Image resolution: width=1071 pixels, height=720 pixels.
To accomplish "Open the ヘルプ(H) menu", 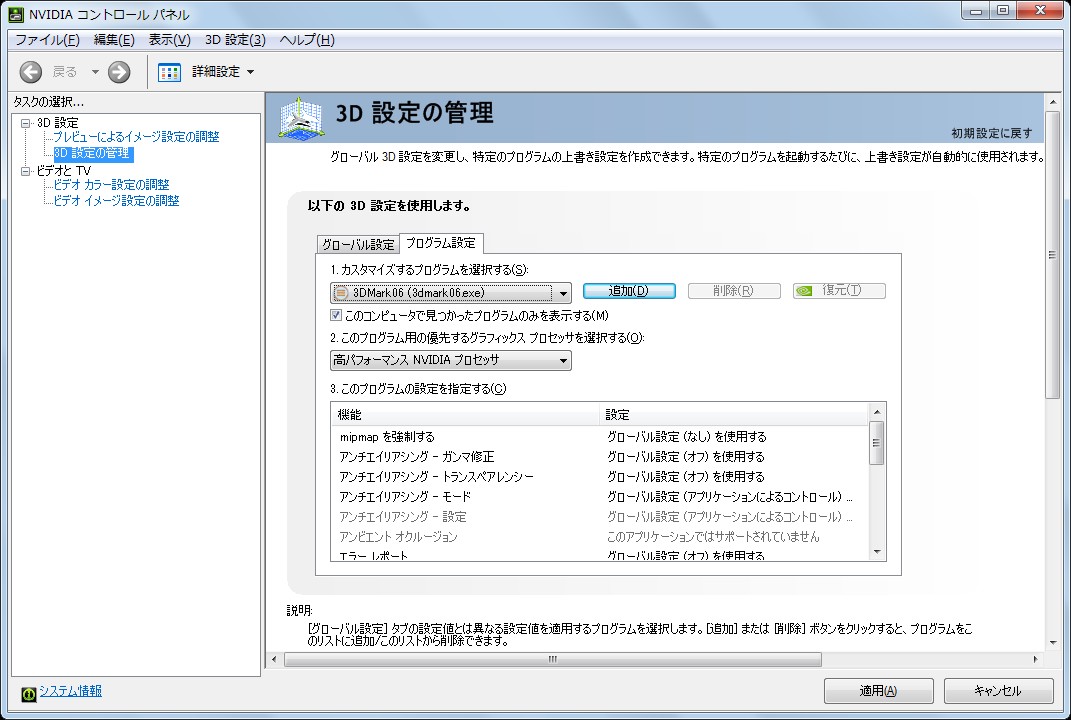I will pos(307,40).
